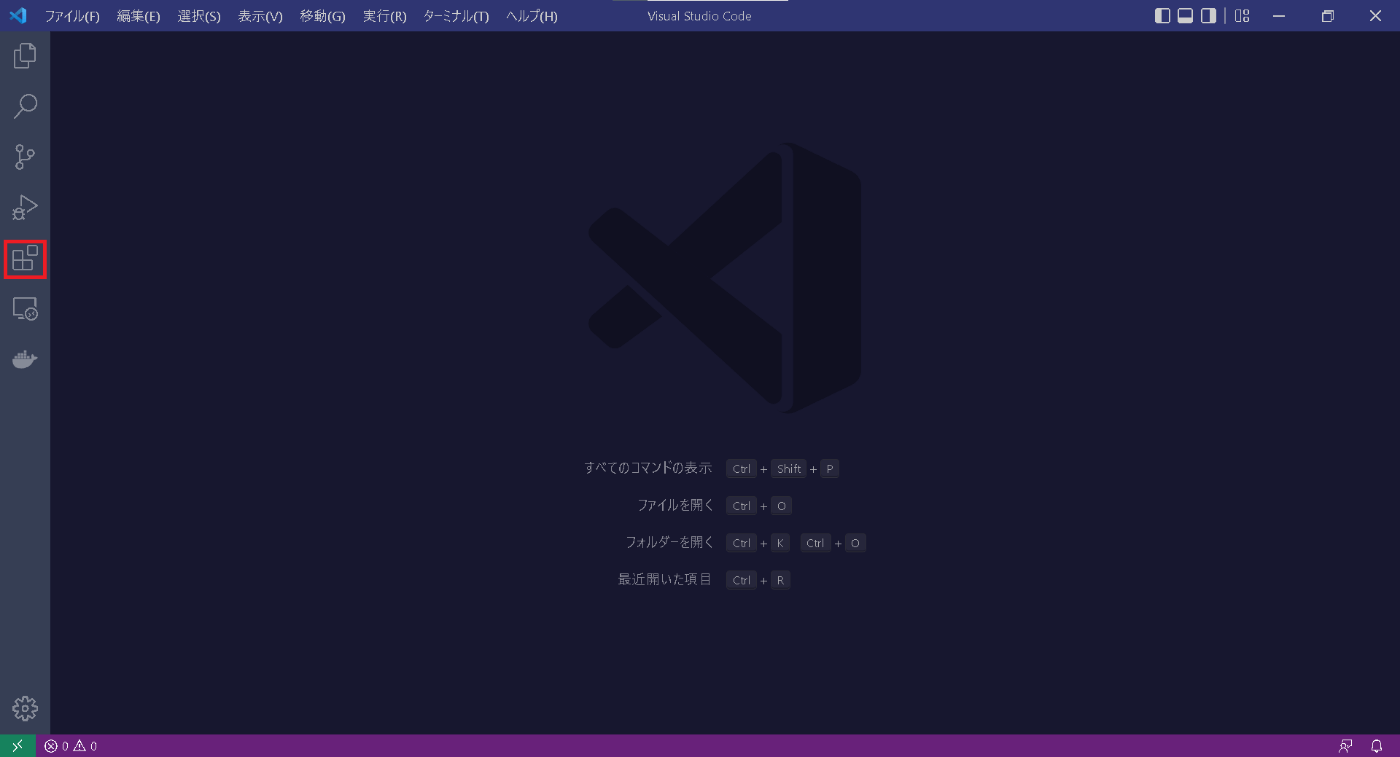This screenshot has height=757, width=1400.
Task: Click the フォルダーを開く text
Action: pos(670,542)
